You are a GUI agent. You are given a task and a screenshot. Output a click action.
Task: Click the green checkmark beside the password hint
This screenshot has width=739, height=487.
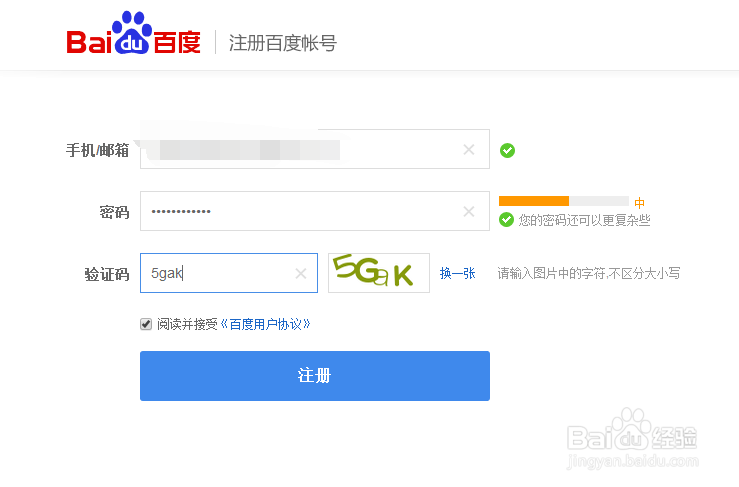506,220
